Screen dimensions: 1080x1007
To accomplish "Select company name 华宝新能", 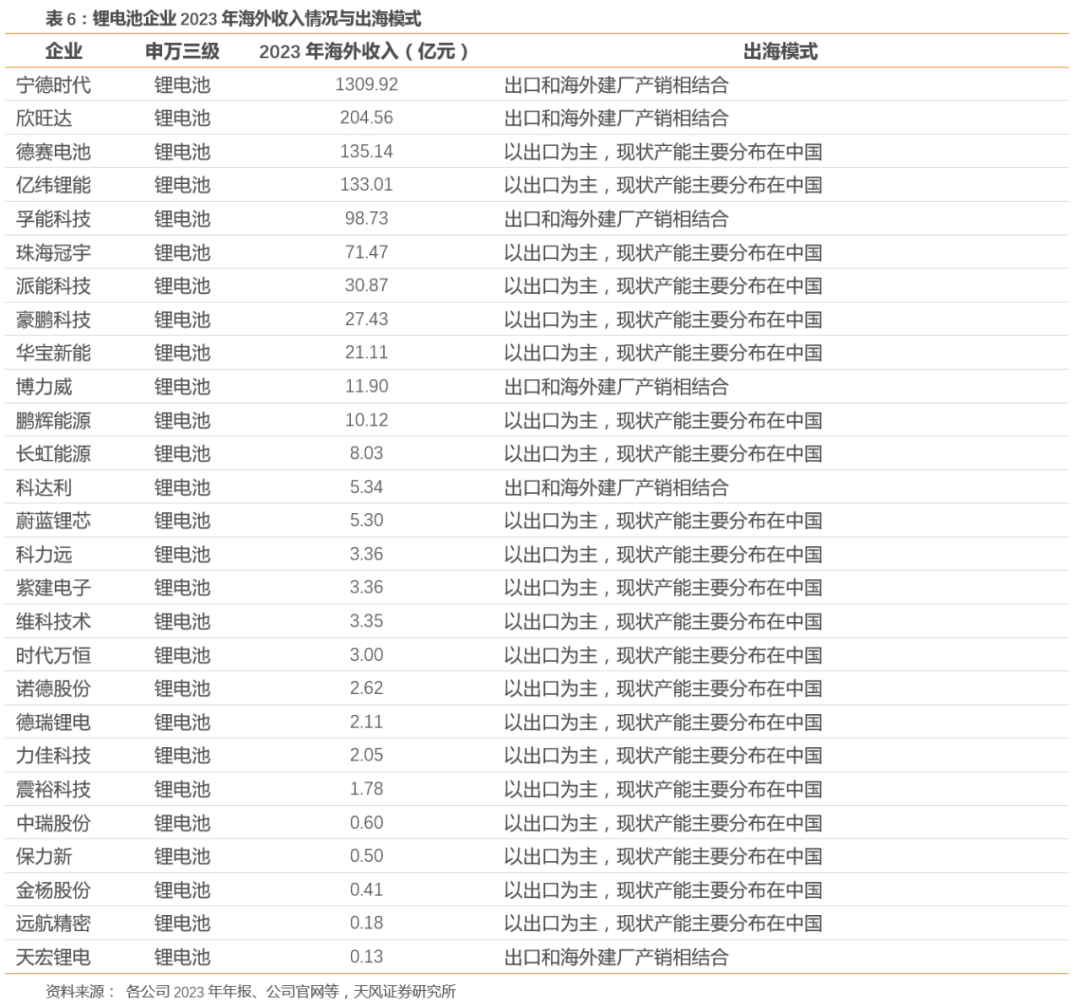I will click(x=53, y=353).
